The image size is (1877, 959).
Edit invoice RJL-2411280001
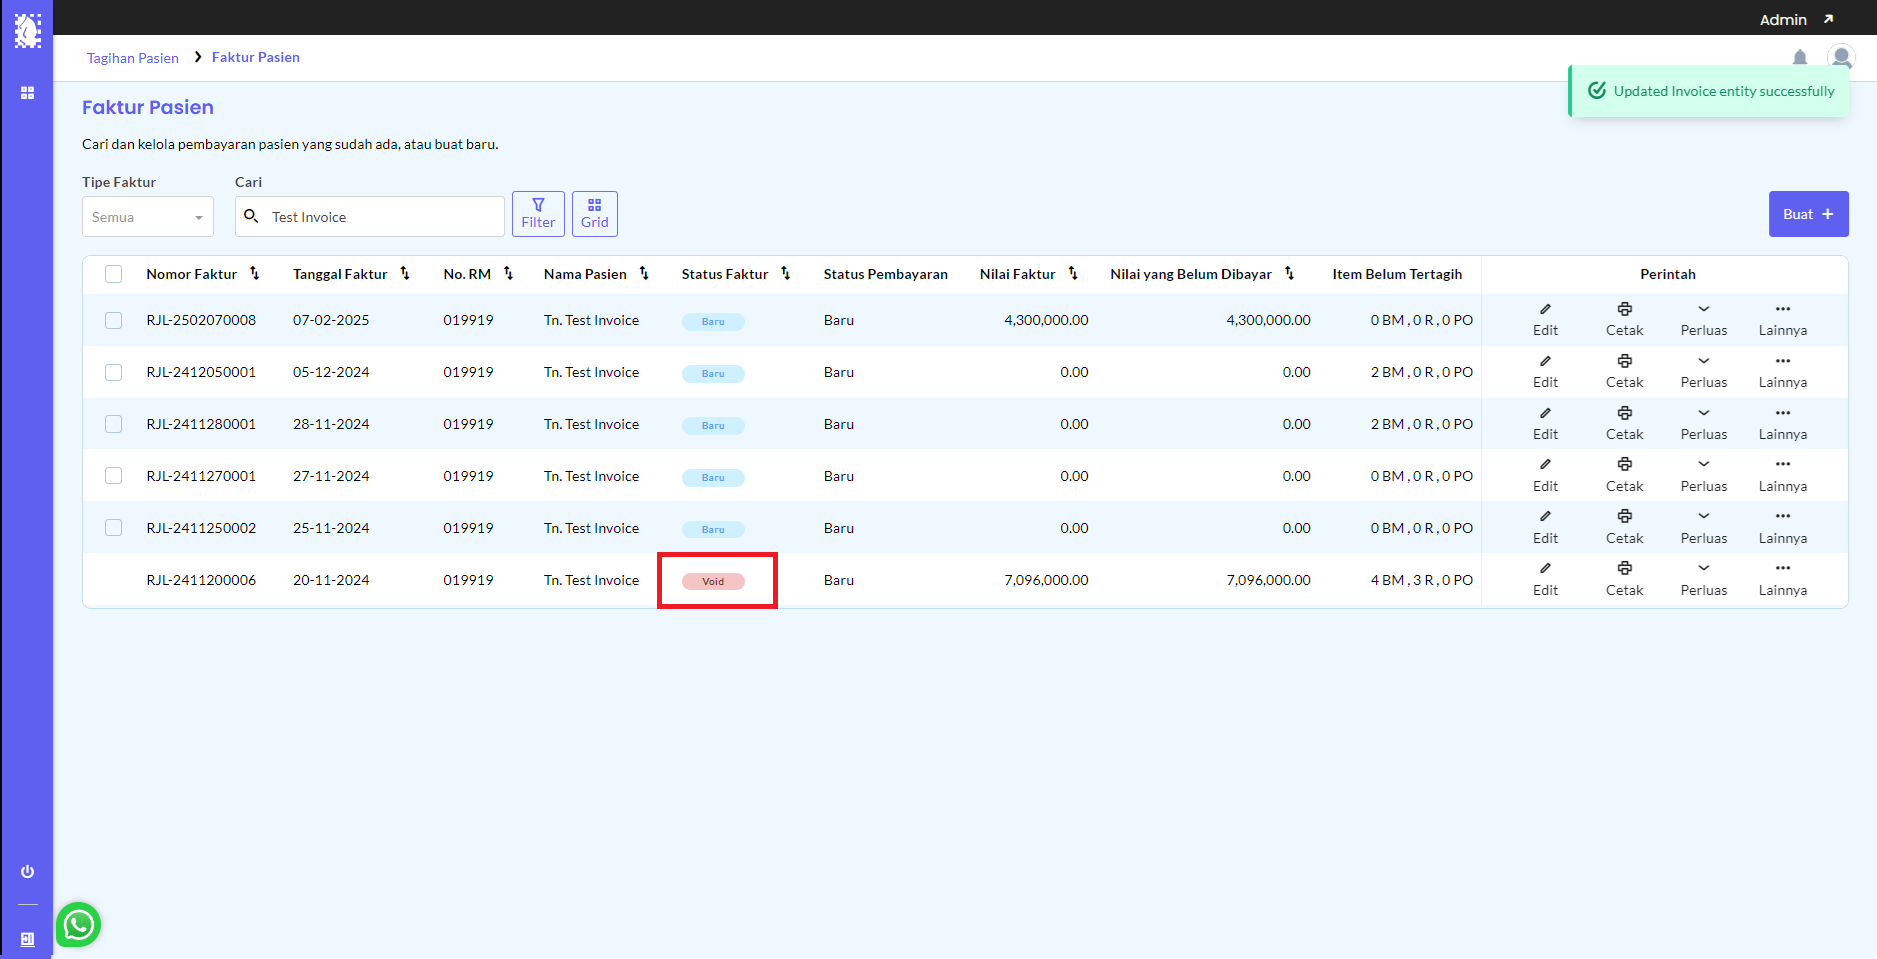click(1545, 424)
